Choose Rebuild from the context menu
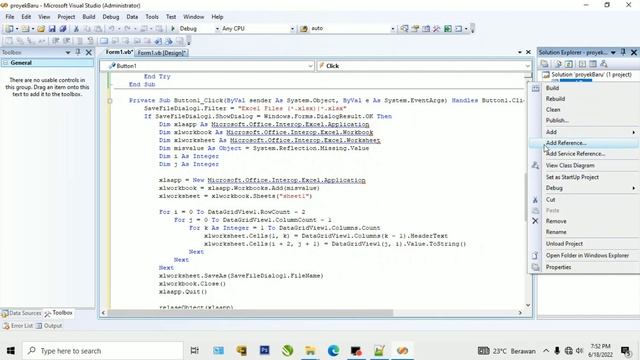Image resolution: width=640 pixels, height=360 pixels. [x=584, y=99]
